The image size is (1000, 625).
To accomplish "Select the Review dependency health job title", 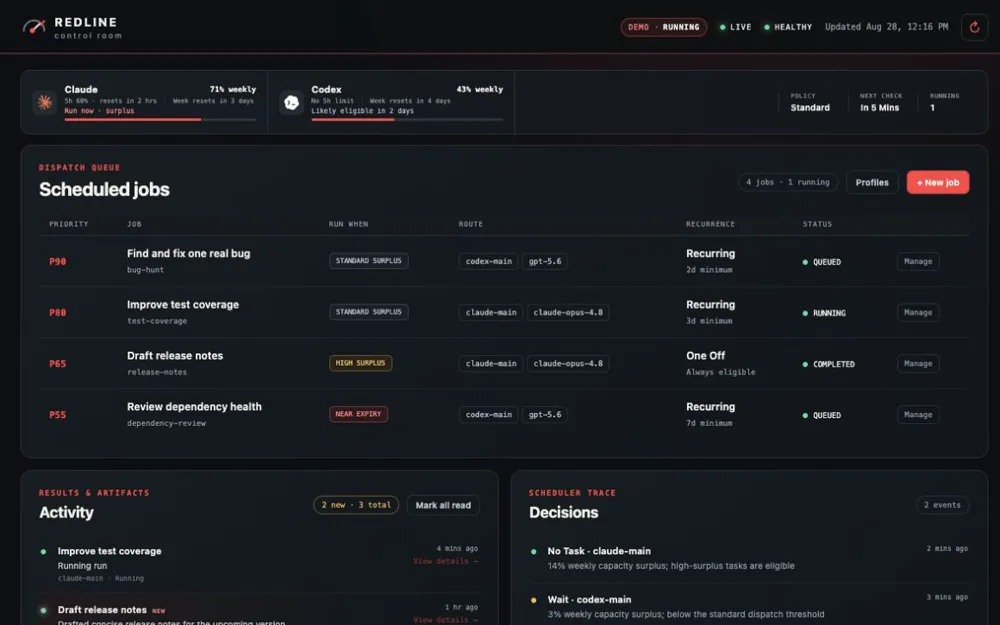I will [194, 406].
